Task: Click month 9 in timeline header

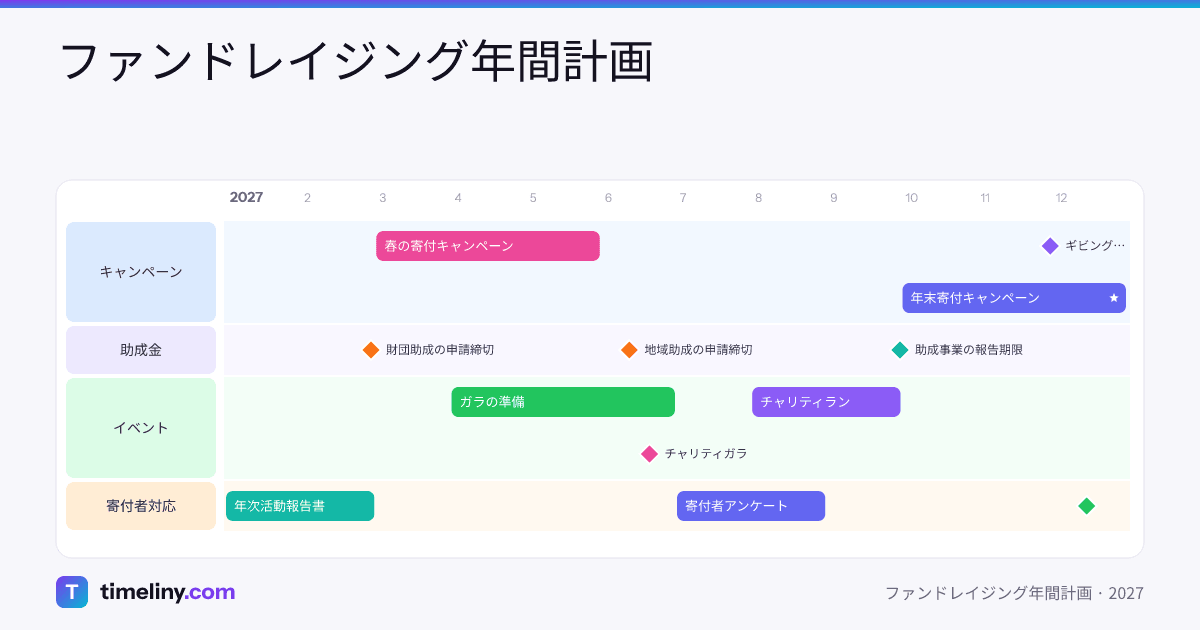Action: [833, 198]
